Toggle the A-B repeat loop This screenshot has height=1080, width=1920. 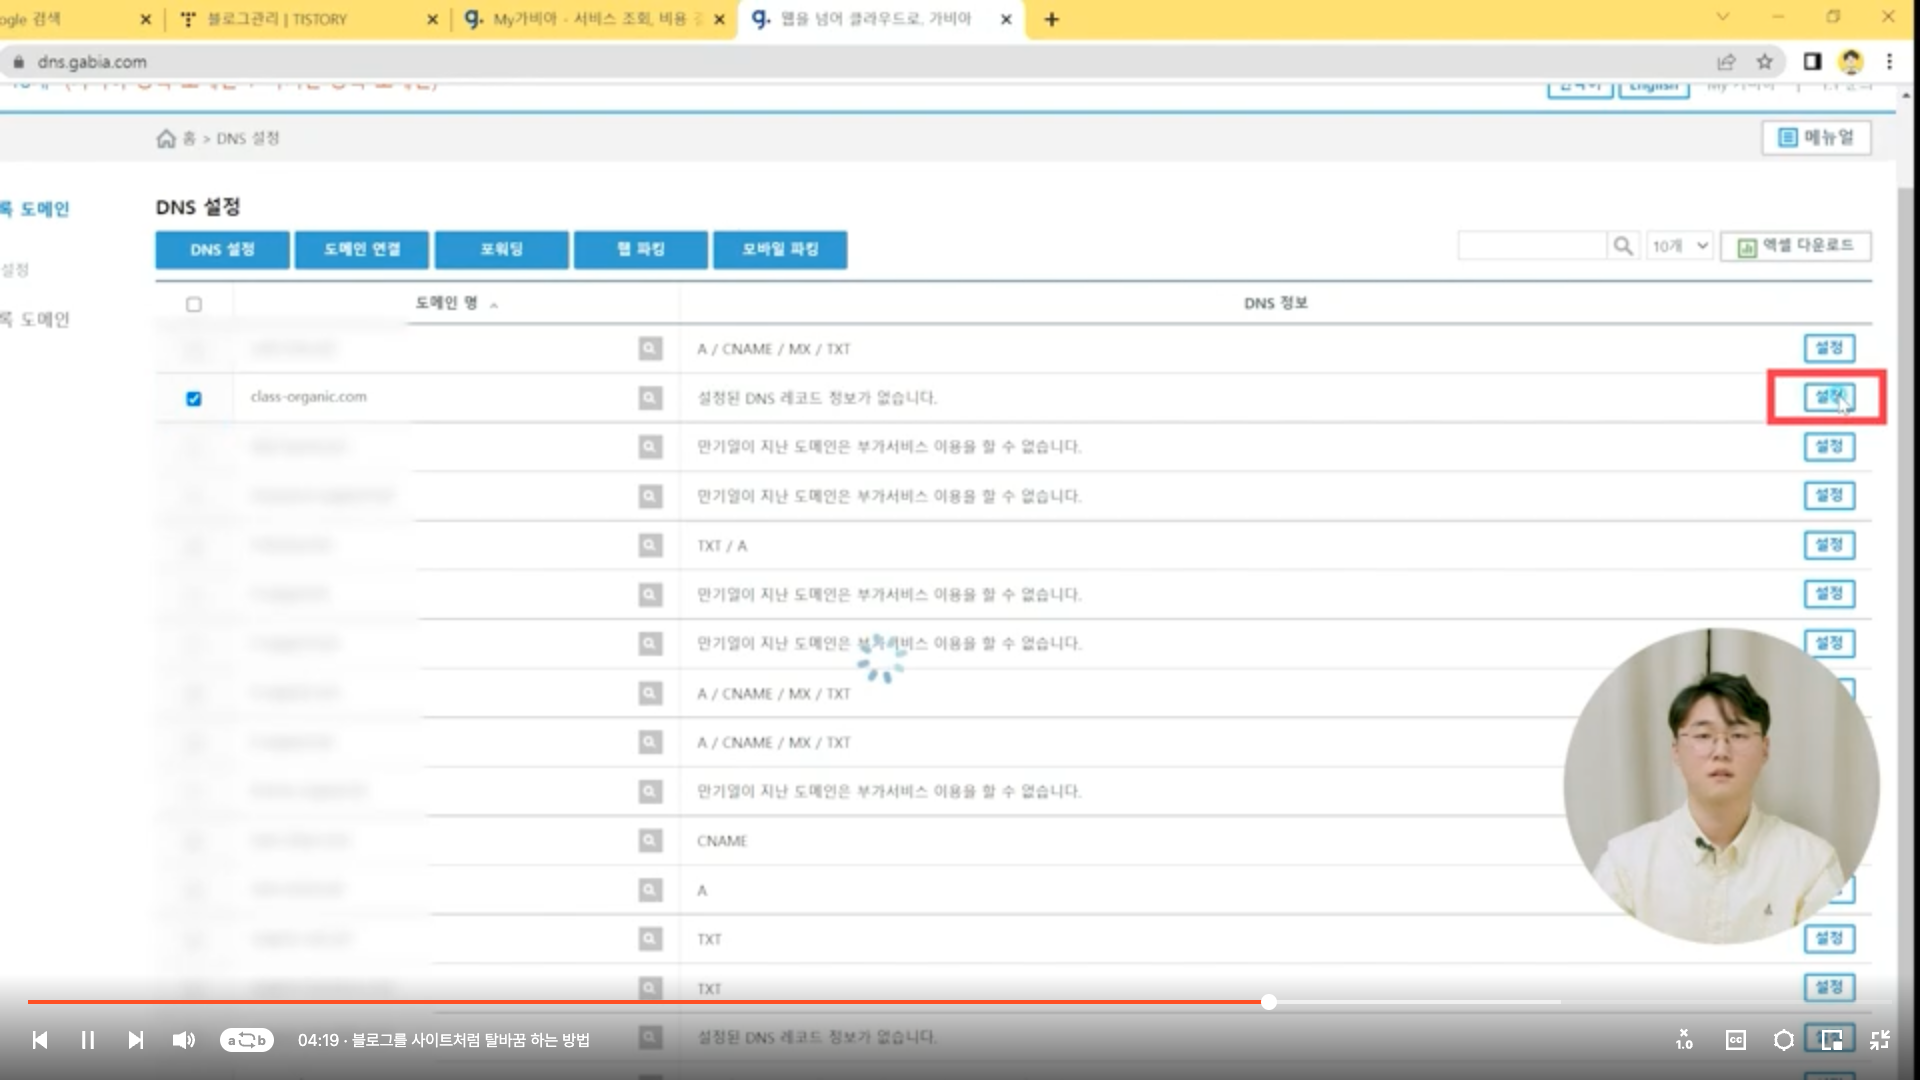click(246, 1040)
